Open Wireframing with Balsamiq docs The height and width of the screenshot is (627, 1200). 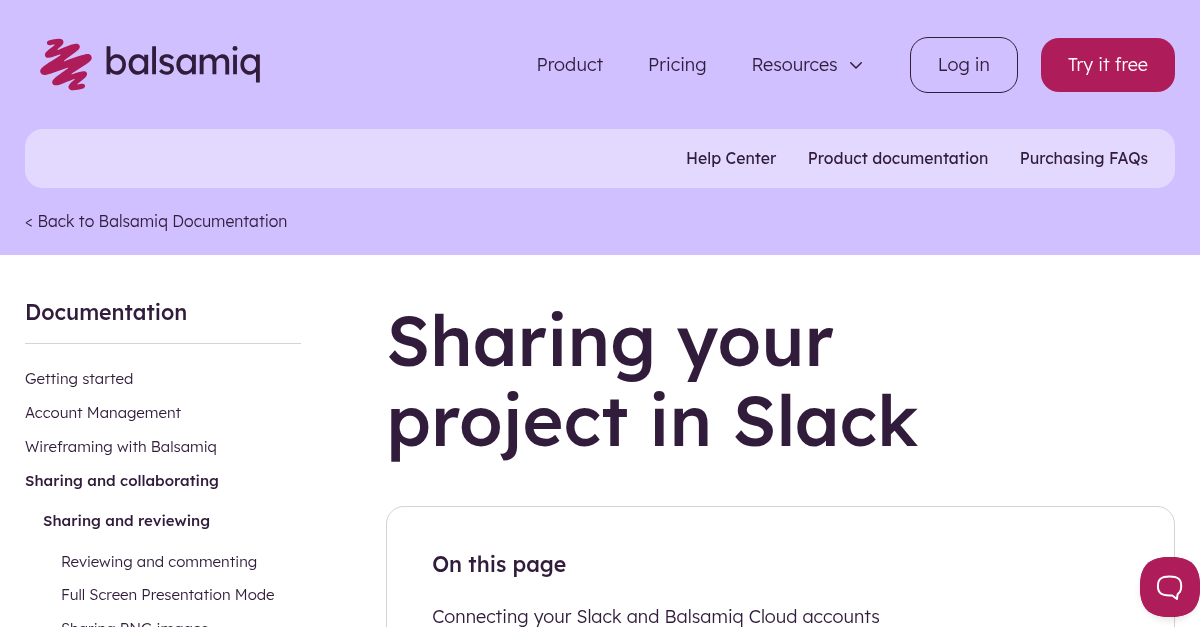(x=120, y=446)
